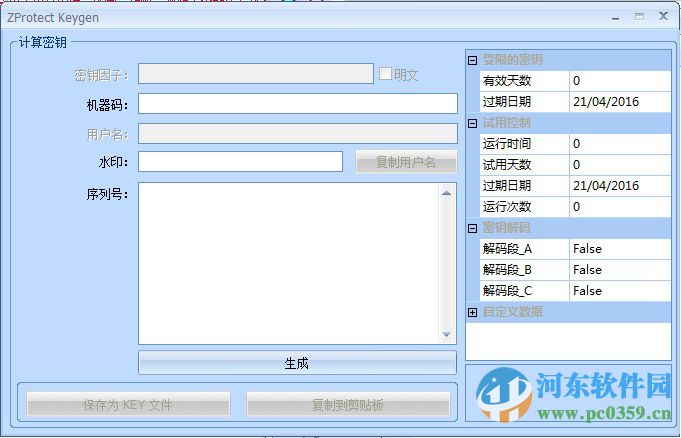Select the 试用天数 value cell
The width and height of the screenshot is (681, 438).
620,165
